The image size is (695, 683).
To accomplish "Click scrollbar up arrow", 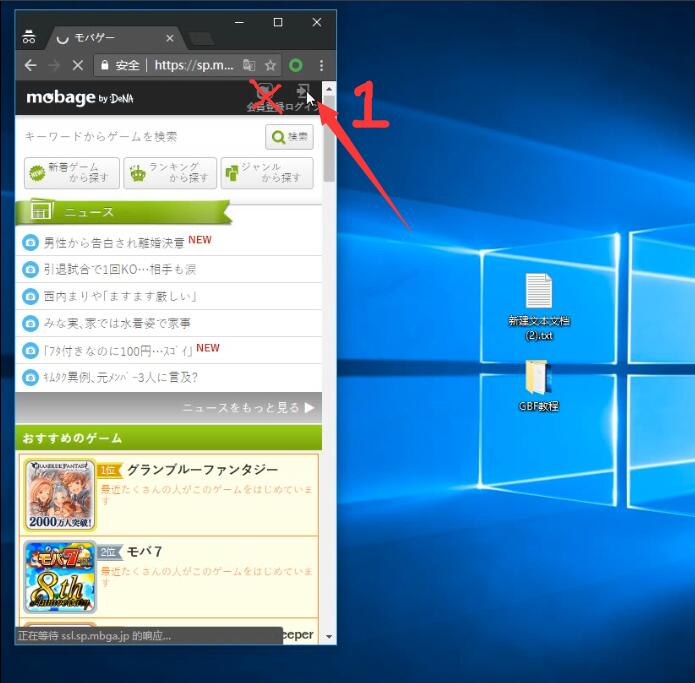I will tap(329, 89).
